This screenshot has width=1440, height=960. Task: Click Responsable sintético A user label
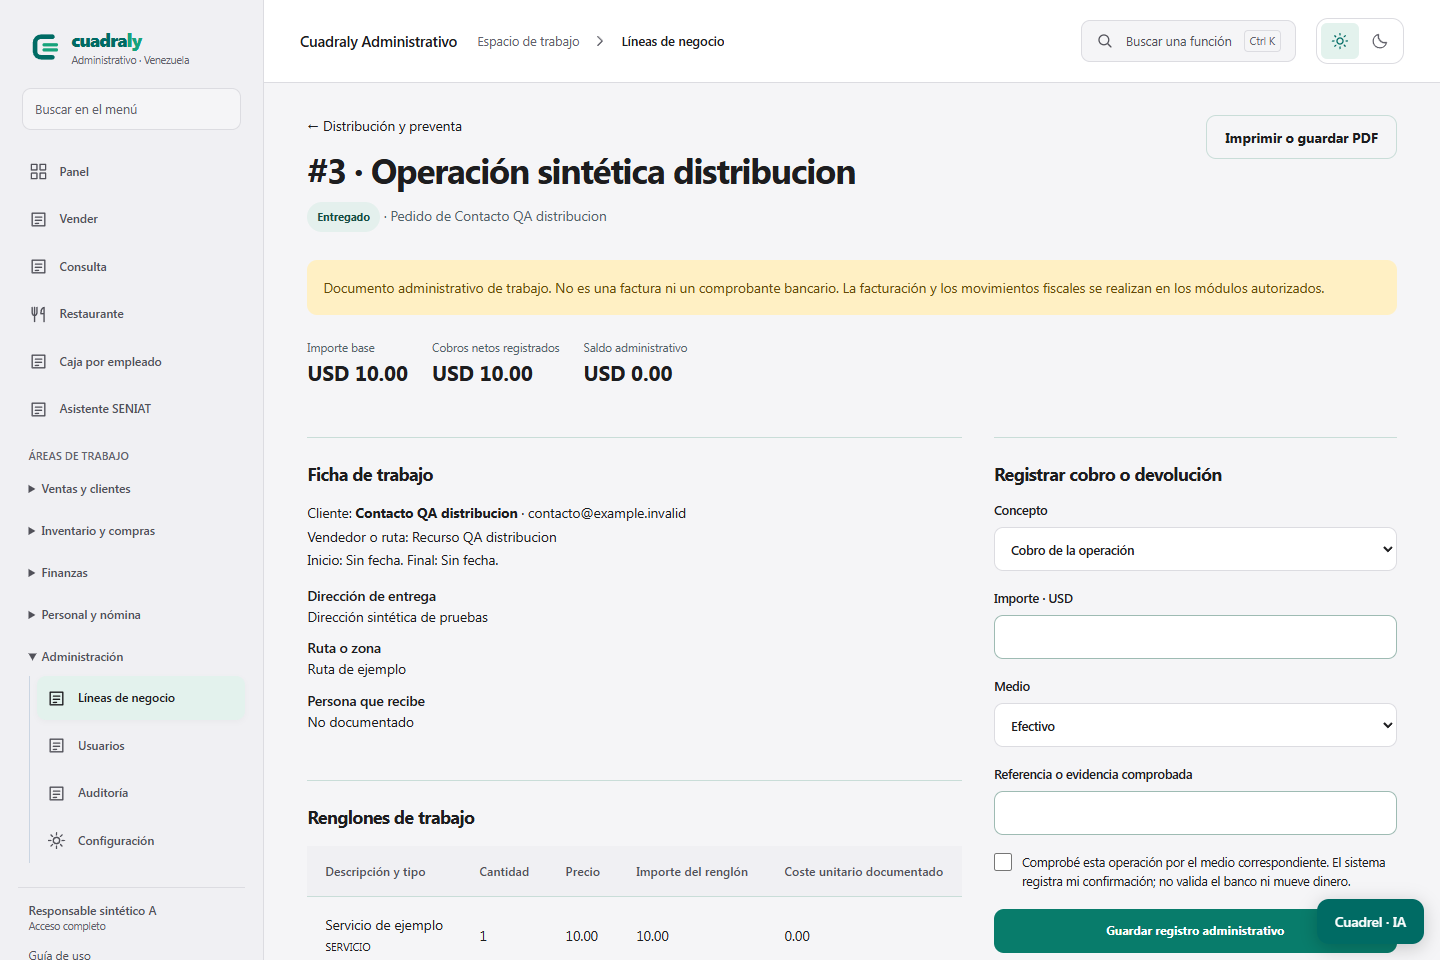point(92,911)
